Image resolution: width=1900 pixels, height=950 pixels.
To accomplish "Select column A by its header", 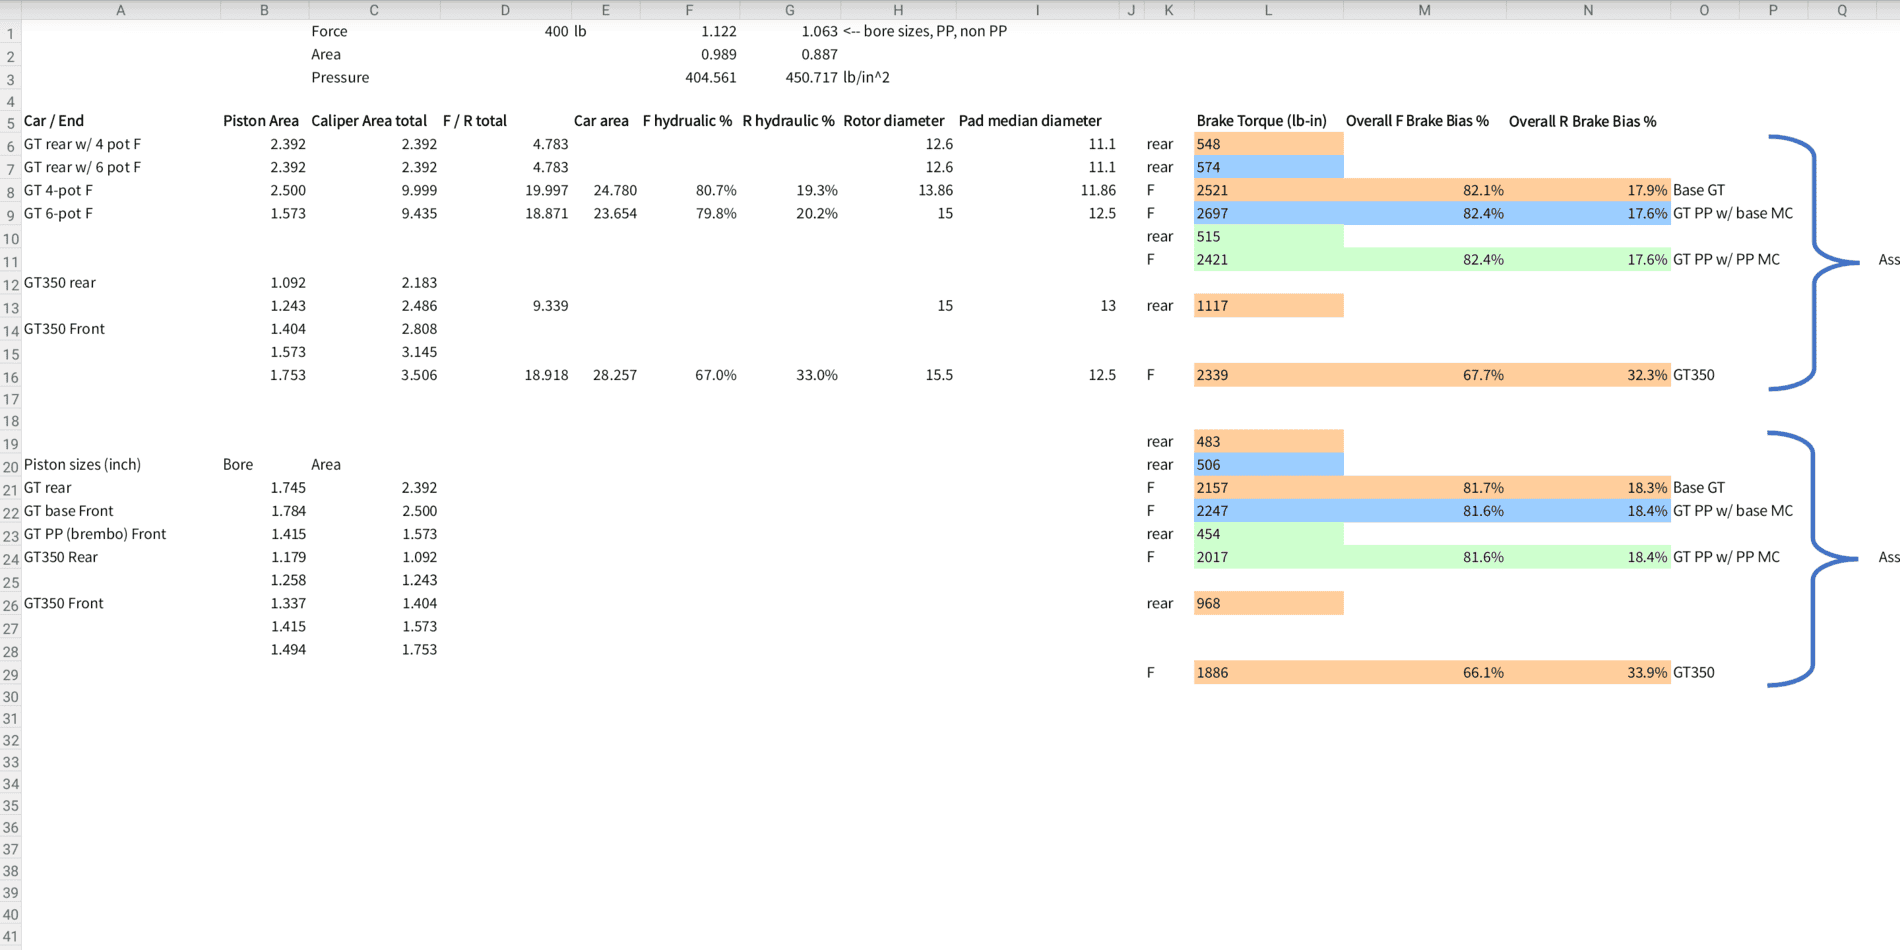I will click(121, 10).
